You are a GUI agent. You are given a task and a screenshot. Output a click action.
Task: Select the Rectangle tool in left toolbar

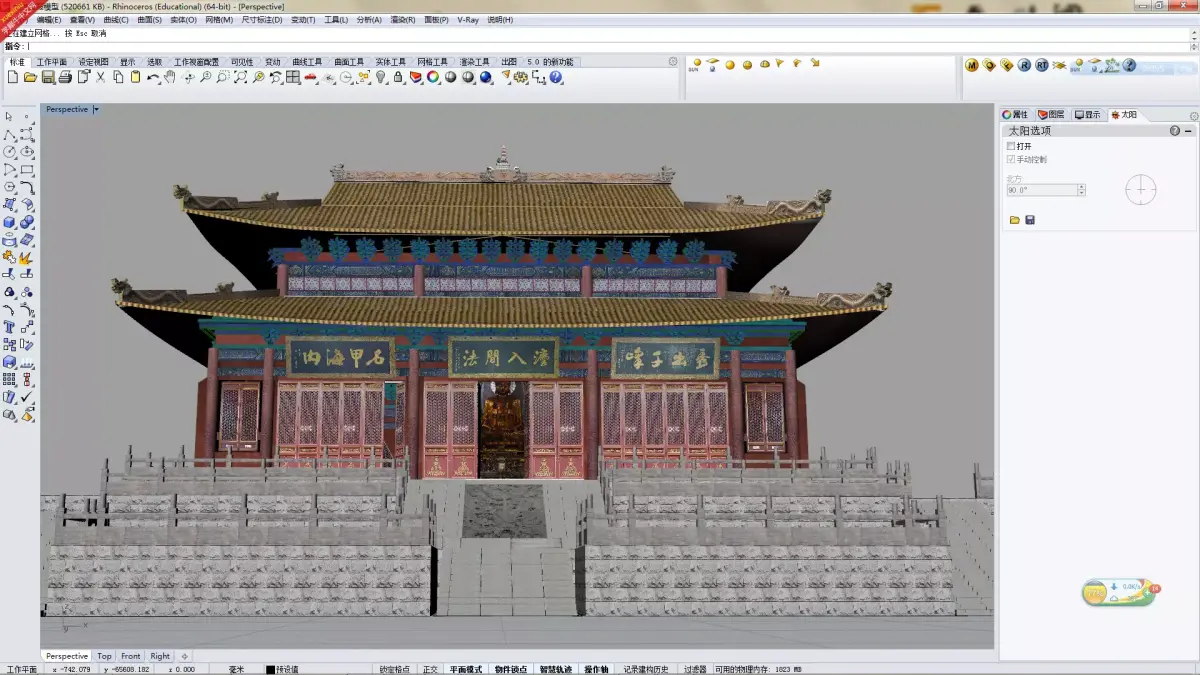click(27, 169)
